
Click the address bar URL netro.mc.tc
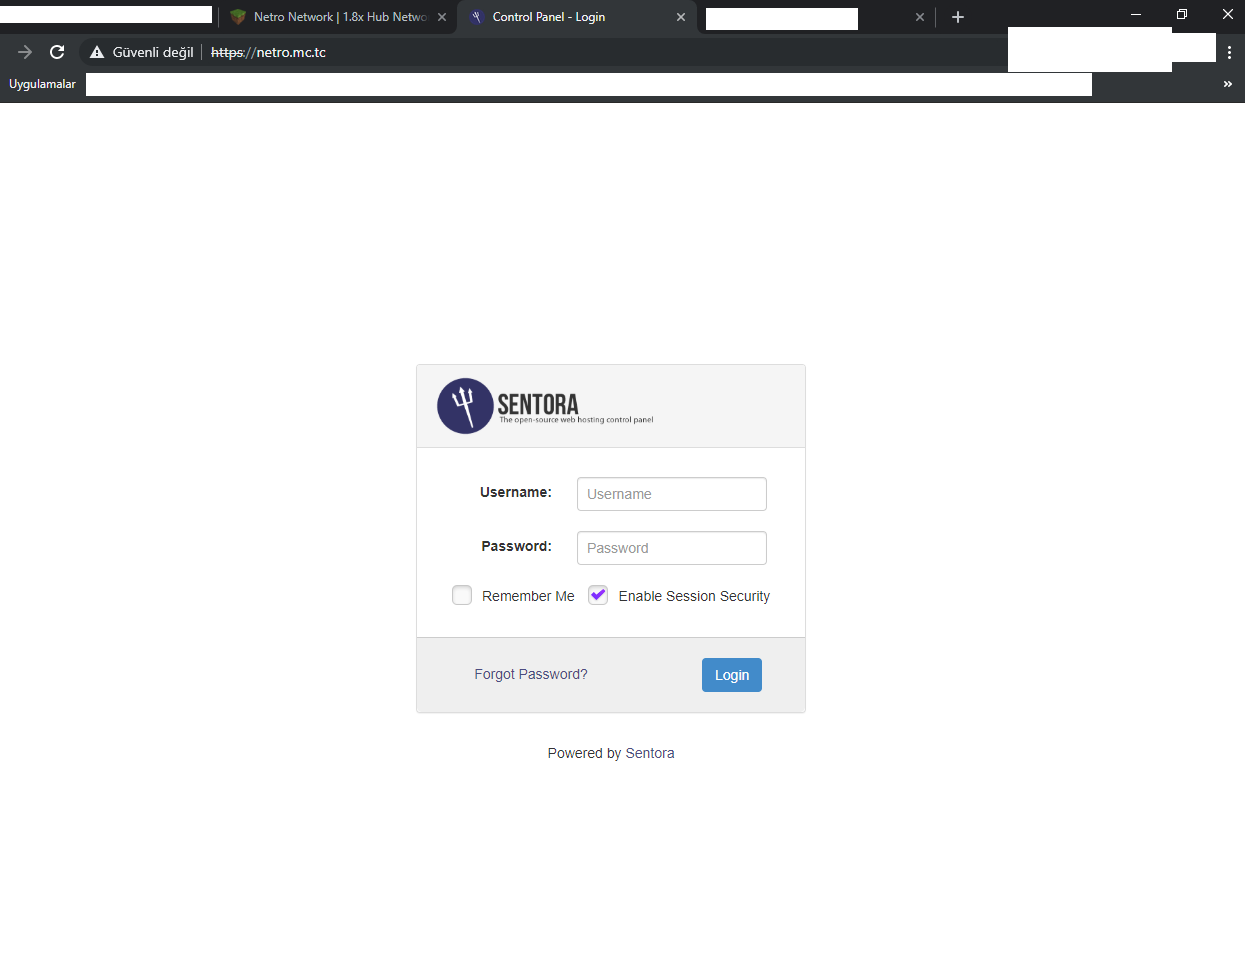[268, 52]
